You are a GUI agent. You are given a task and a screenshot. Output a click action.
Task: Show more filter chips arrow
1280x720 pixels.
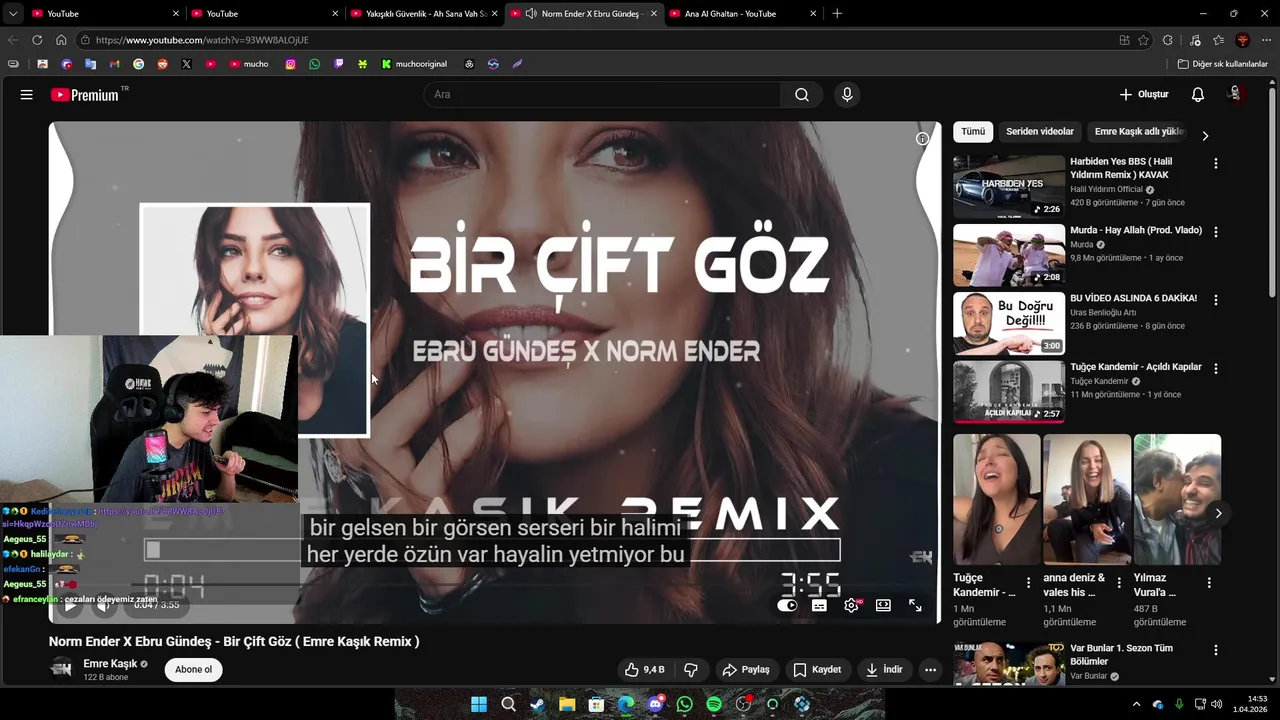pyautogui.click(x=1205, y=135)
